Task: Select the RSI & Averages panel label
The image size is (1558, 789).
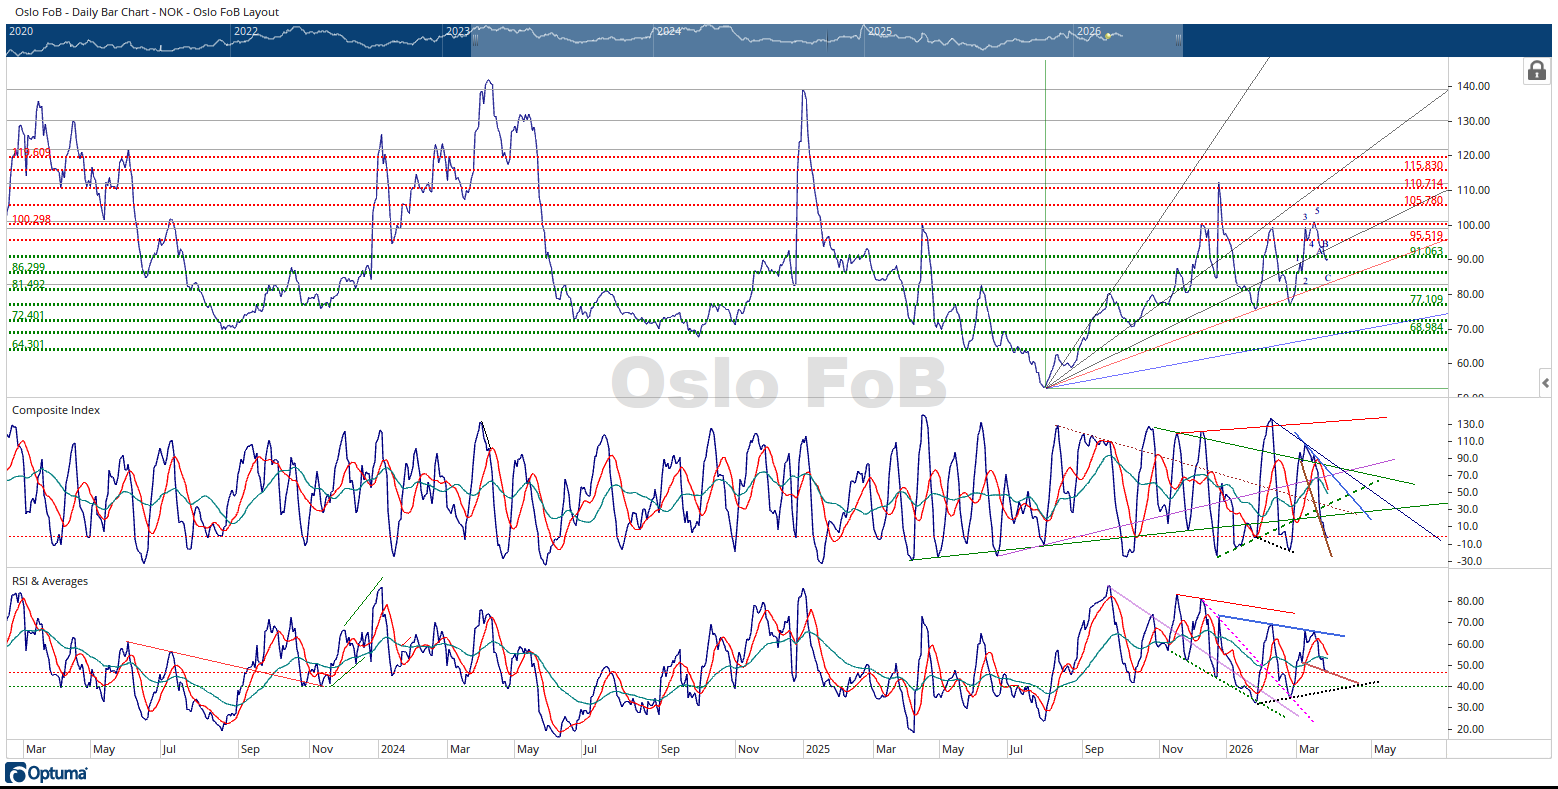Action: (50, 581)
